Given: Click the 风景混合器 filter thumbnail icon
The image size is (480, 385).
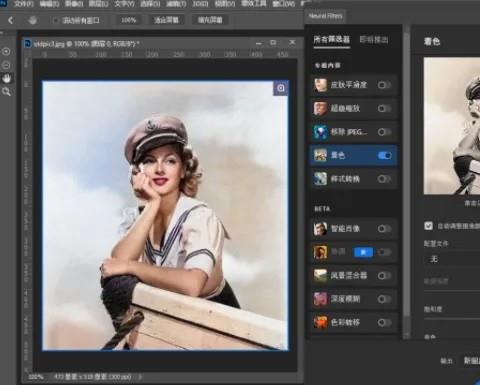Looking at the screenshot, I should (320, 276).
